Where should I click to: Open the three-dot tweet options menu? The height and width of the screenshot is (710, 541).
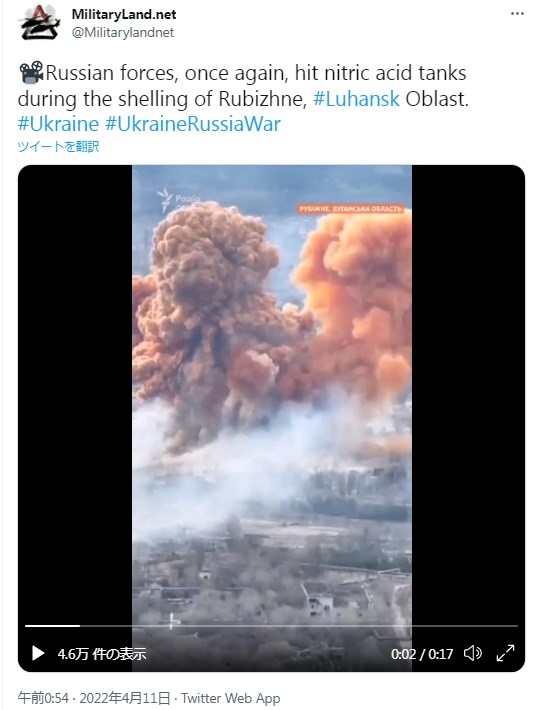[x=517, y=14]
